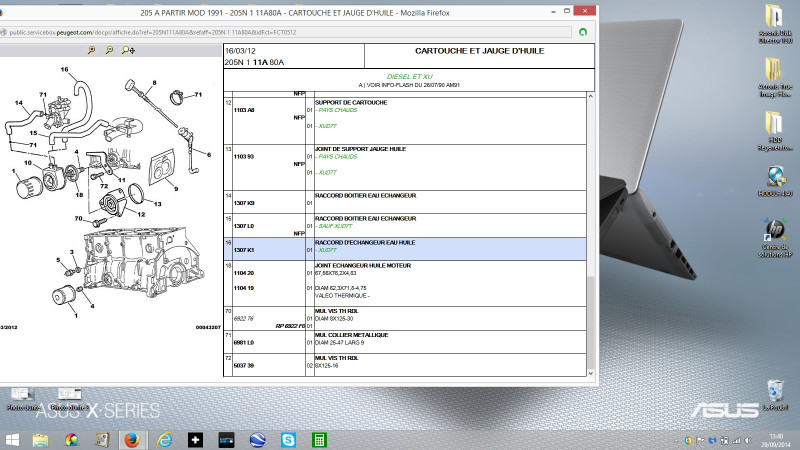Open second Photo desktop icon at lower left
This screenshot has height=450, width=800.
click(69, 399)
